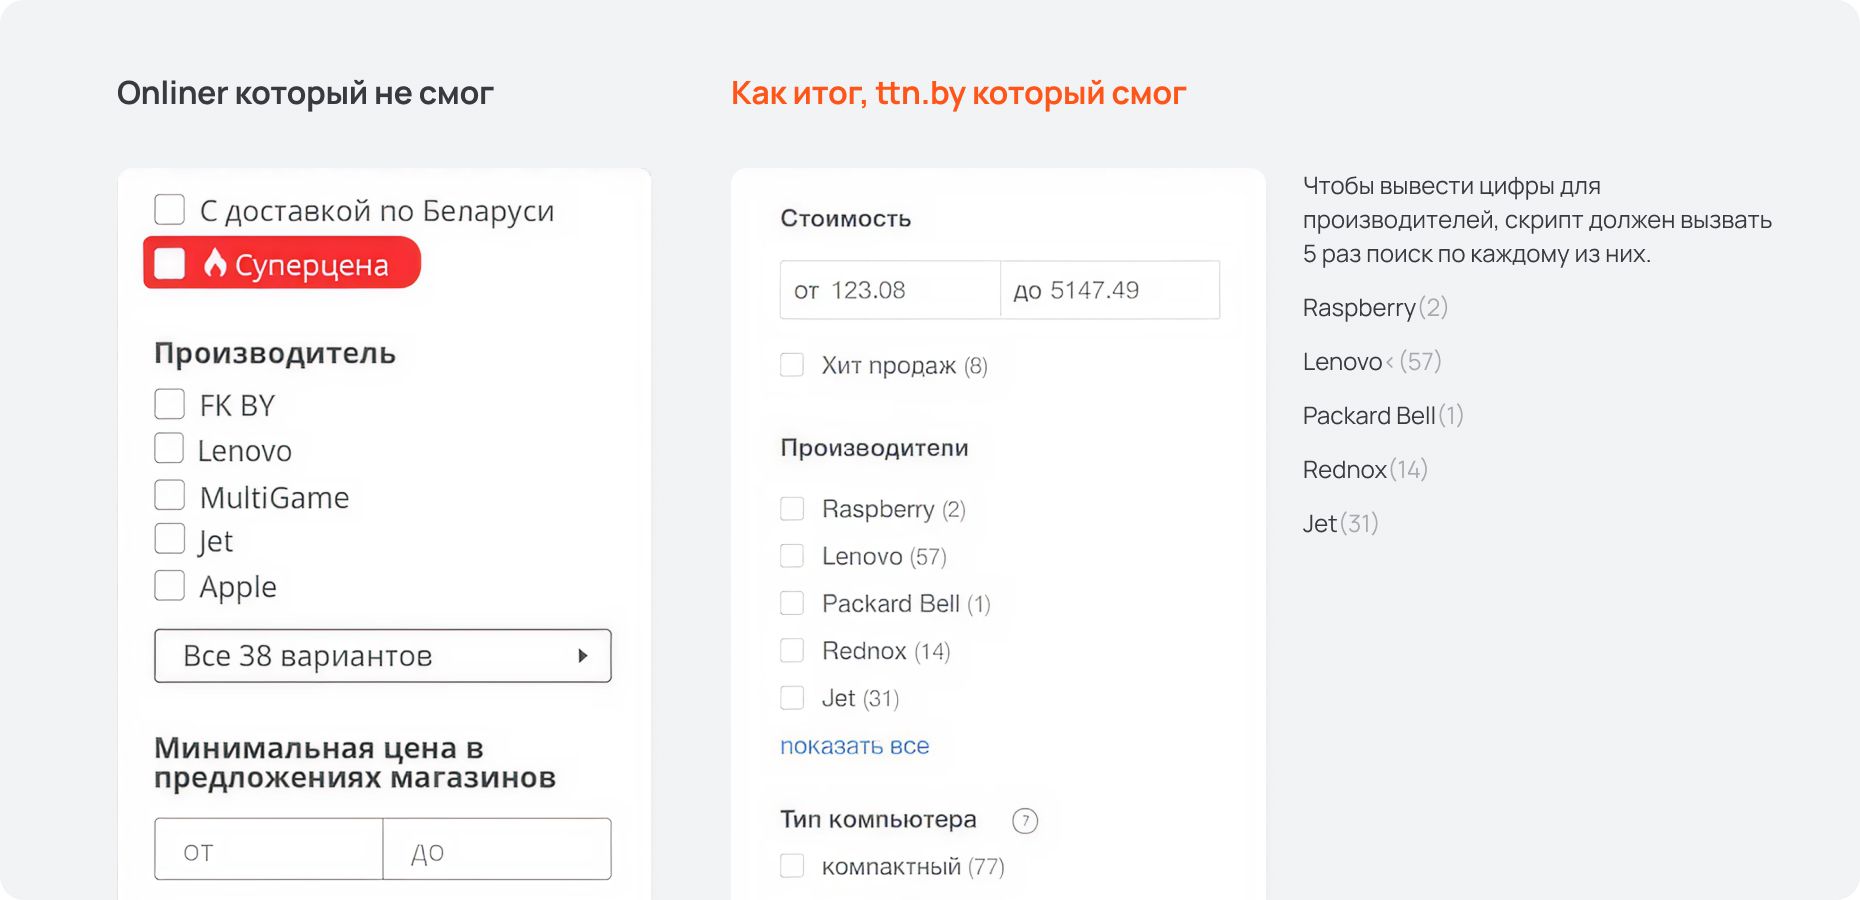The height and width of the screenshot is (900, 1860).
Task: Click the arrow icon in Все 38 вариантов
Action: [583, 656]
